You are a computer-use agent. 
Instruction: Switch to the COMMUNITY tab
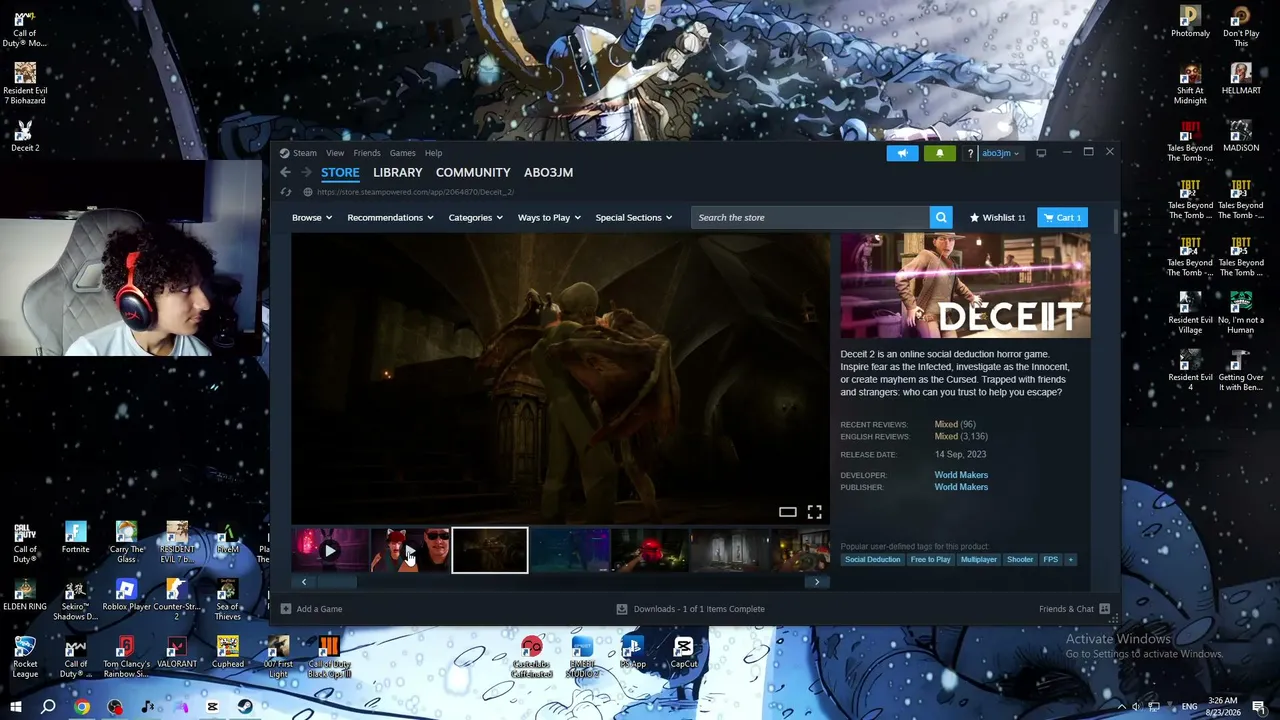[x=473, y=173]
